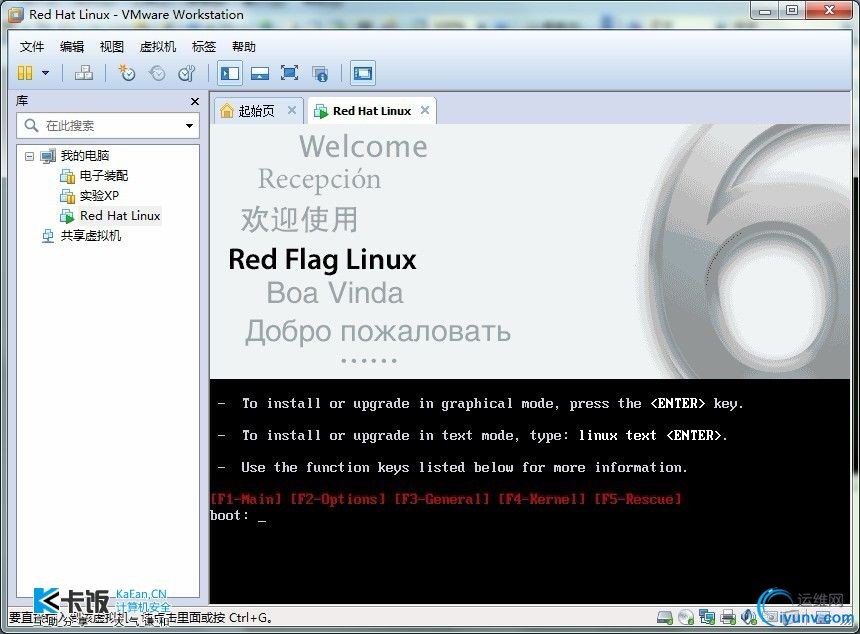860x634 pixels.
Task: Click the VMware Workstation title bar icon
Action: [15, 15]
